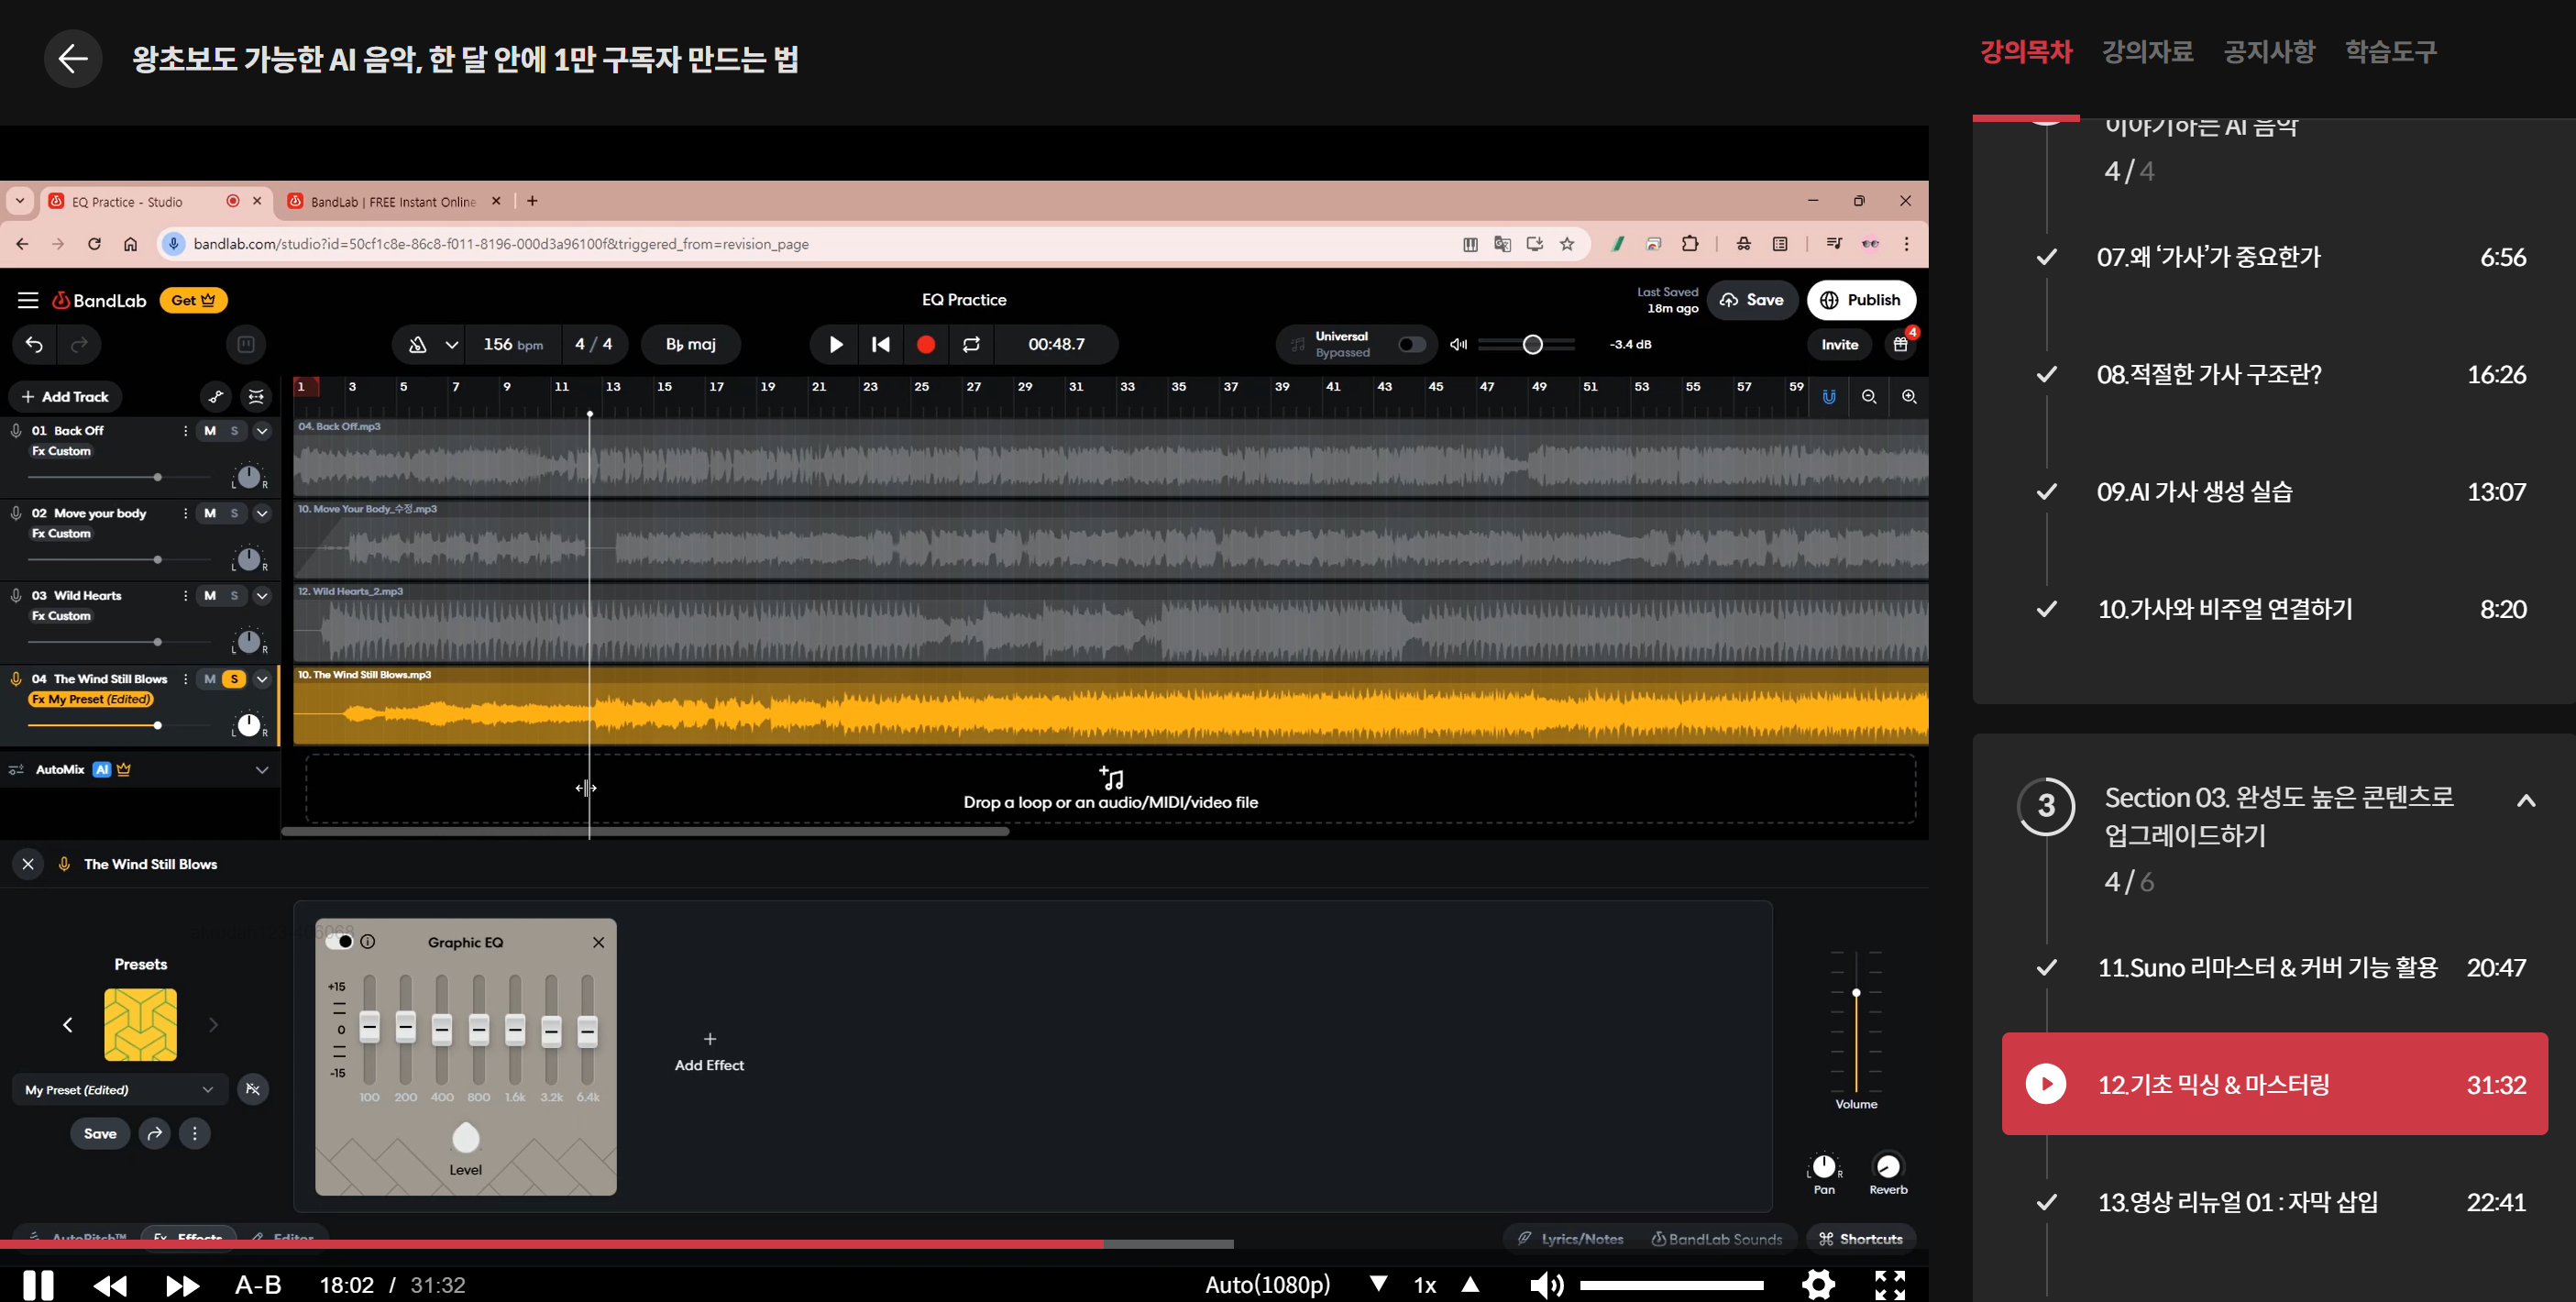Click the automation icon beside Add Track

pyautogui.click(x=216, y=397)
